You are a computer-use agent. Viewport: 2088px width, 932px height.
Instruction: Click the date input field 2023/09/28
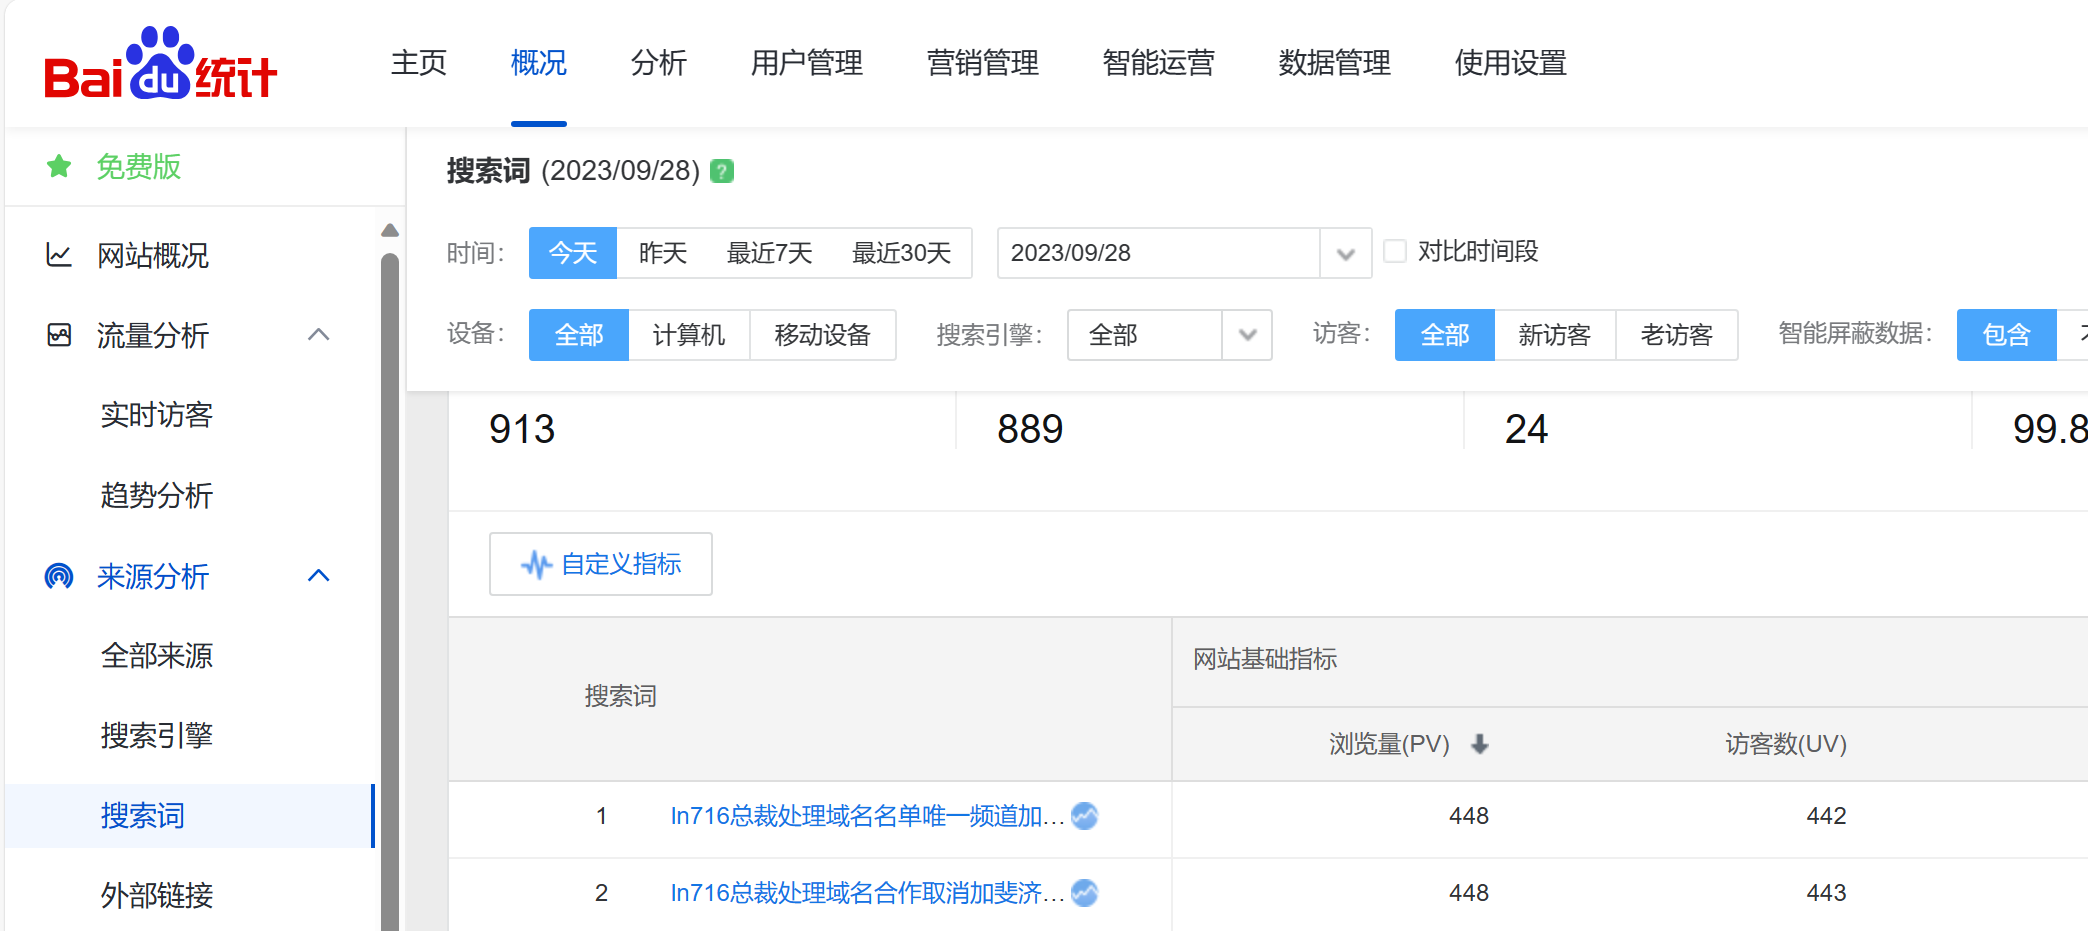point(1159,253)
